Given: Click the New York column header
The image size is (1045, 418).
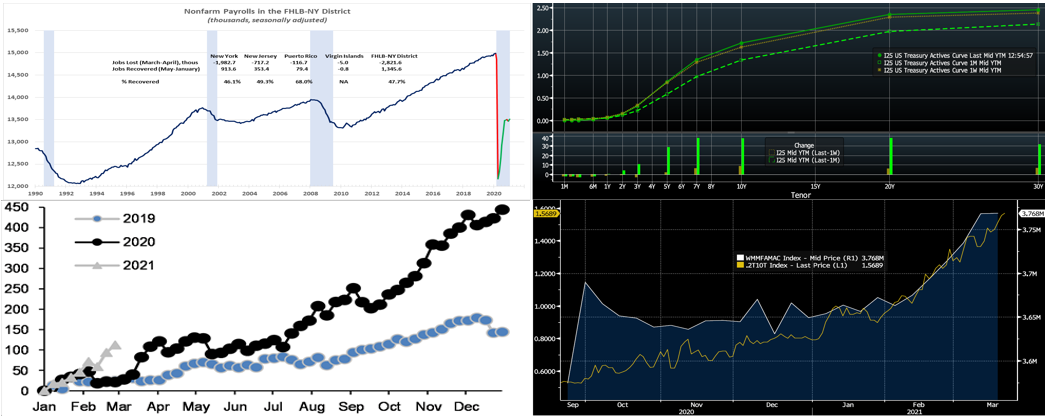Looking at the screenshot, I should point(226,56).
